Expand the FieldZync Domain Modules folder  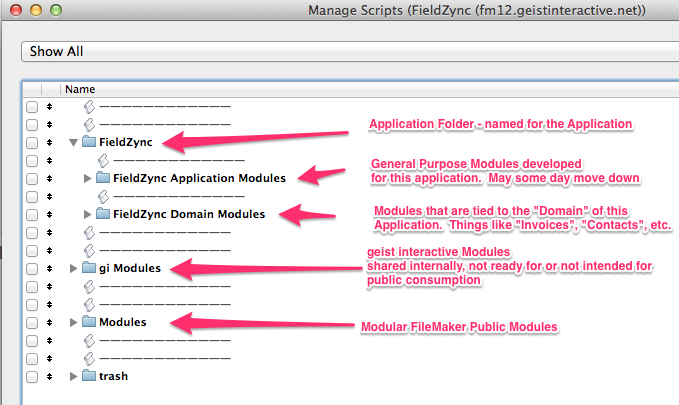pyautogui.click(x=87, y=214)
